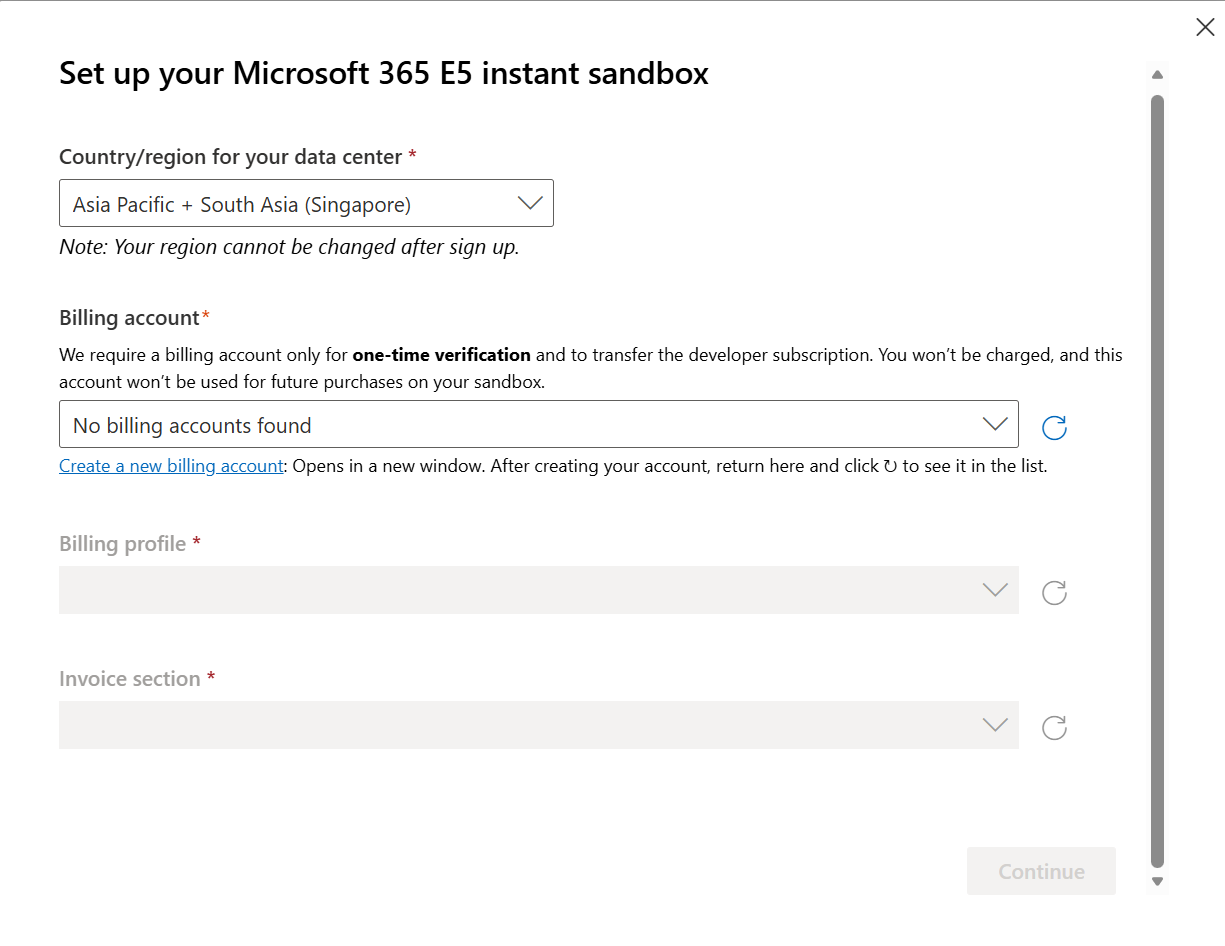
Task: Click the Billing profile refresh icon
Action: pyautogui.click(x=1054, y=592)
